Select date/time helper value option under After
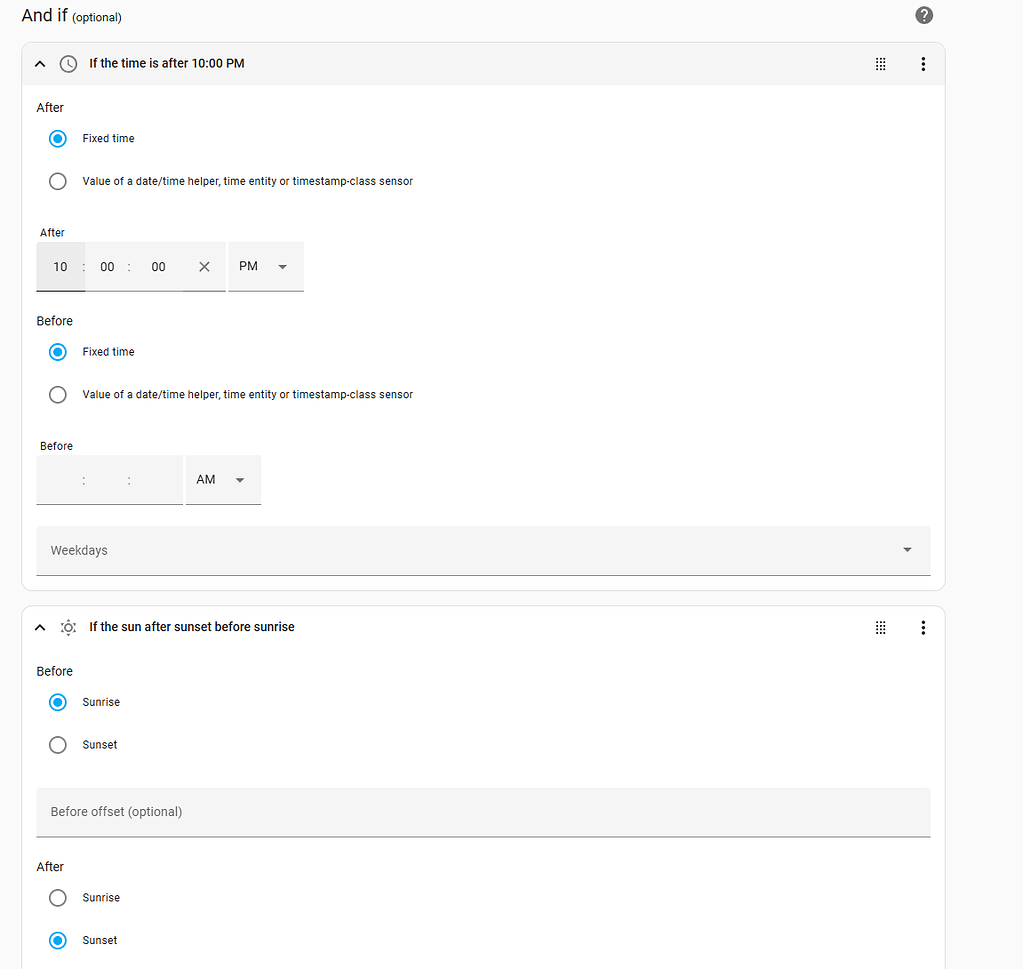Viewport: 1023px width, 969px height. pos(58,181)
